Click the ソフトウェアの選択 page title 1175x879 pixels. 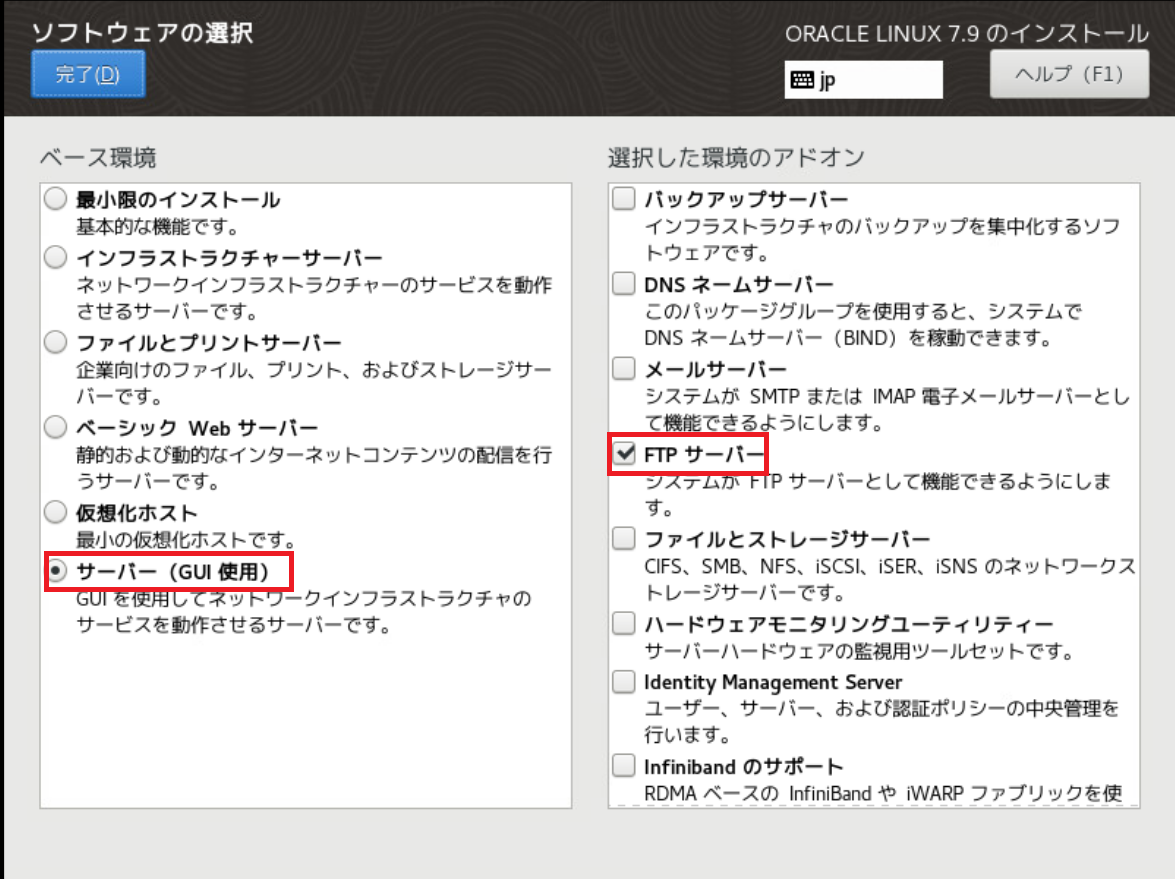[x=143, y=32]
